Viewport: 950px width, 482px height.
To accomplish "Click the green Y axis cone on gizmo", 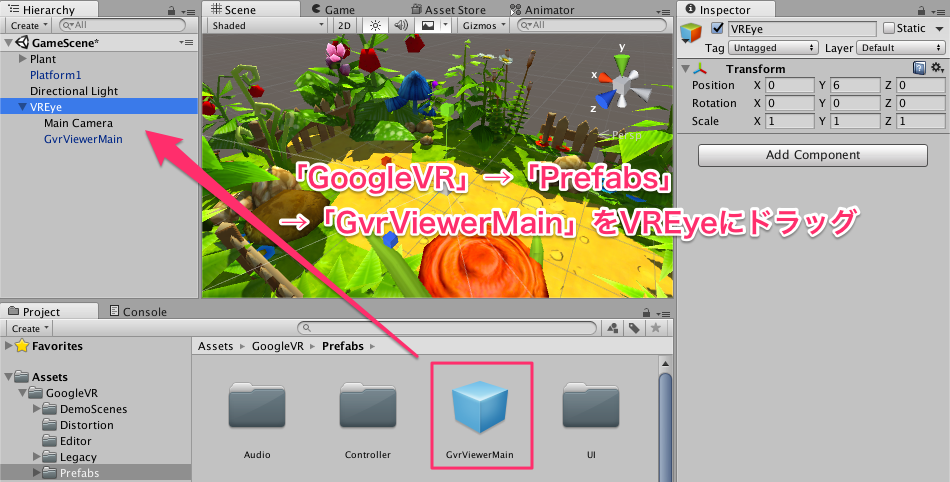I will pyautogui.click(x=622, y=62).
